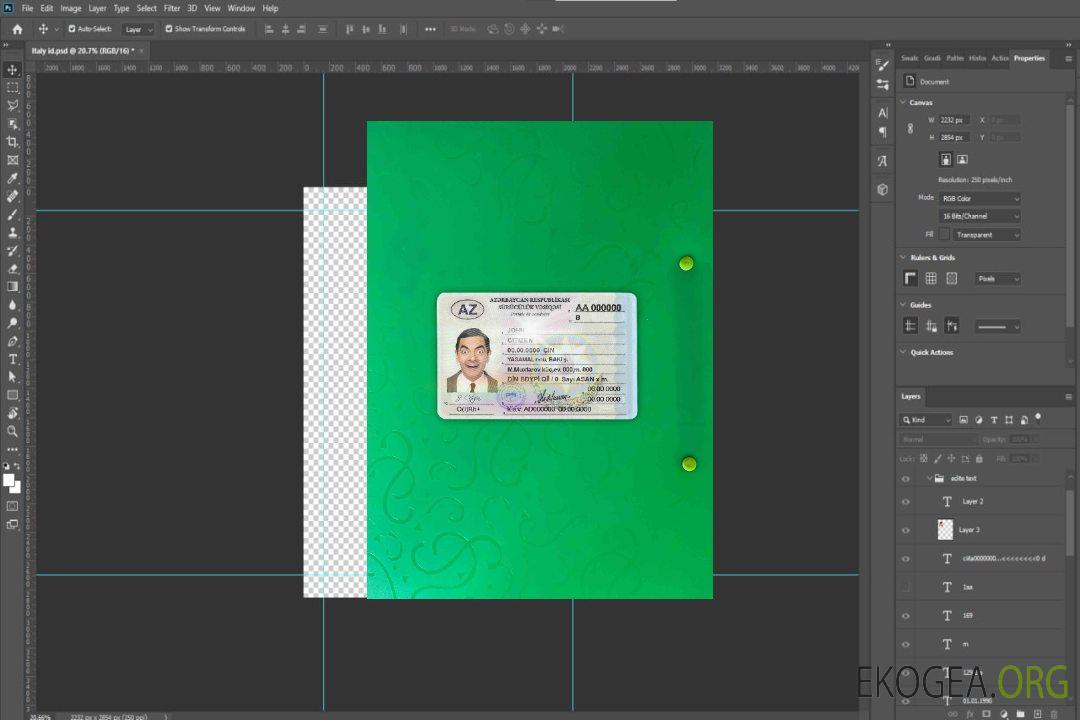Hide Layer 2 using its eye icon
Screen dimensions: 1080x720
(906, 502)
